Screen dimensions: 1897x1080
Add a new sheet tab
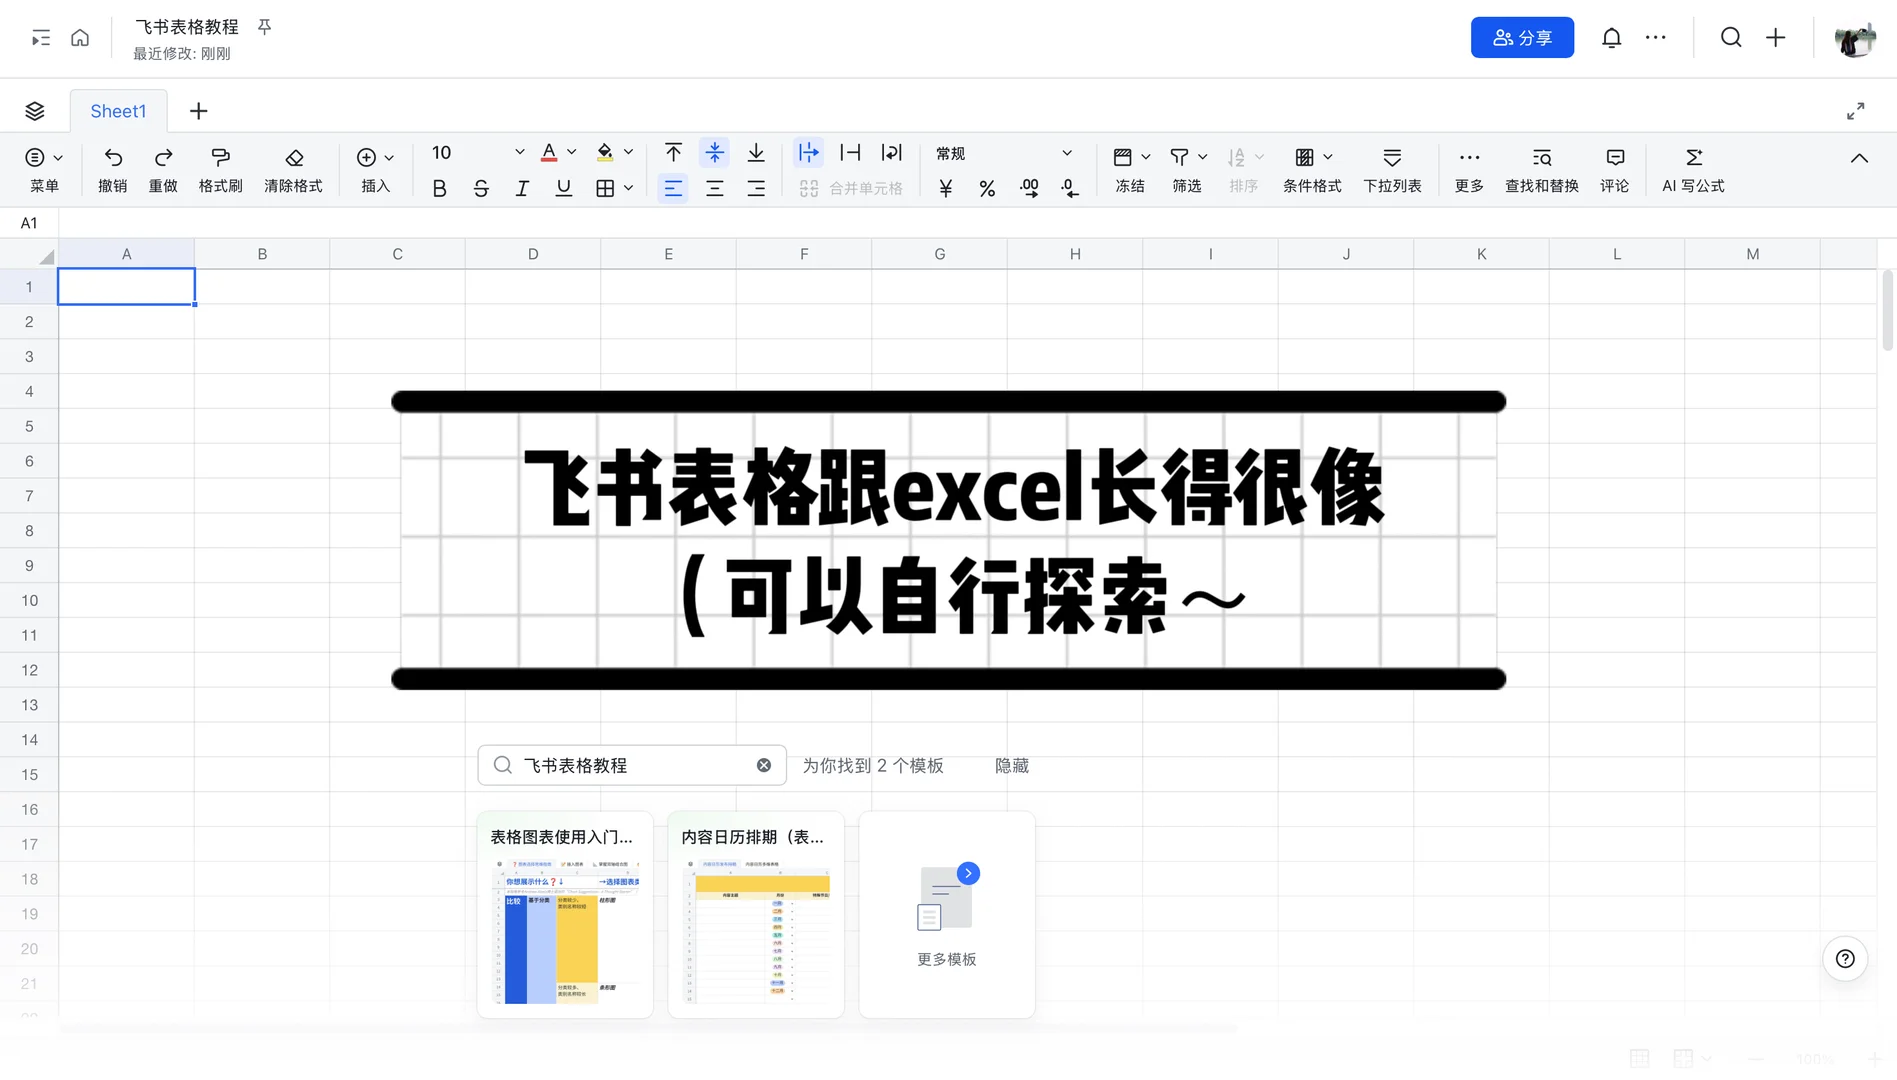tap(198, 111)
